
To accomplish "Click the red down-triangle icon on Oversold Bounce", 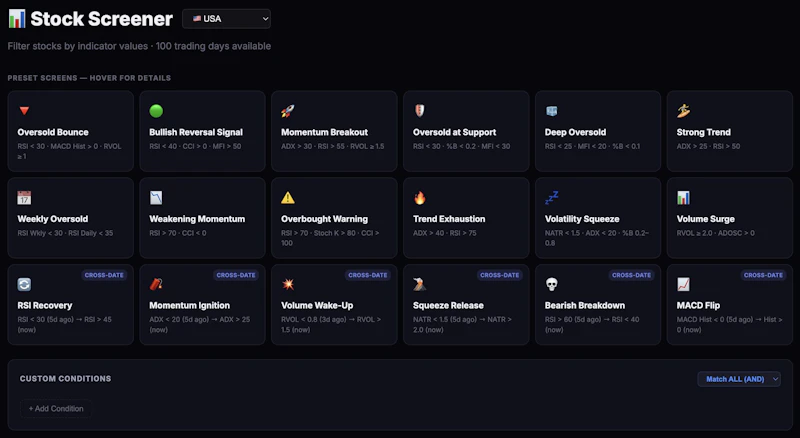I will pyautogui.click(x=24, y=111).
